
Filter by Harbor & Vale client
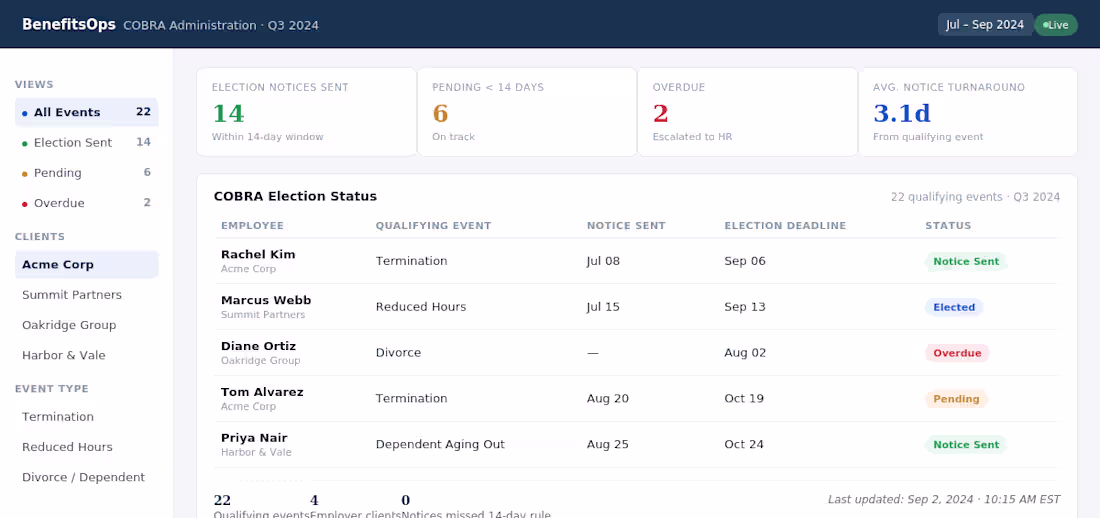[86, 355]
